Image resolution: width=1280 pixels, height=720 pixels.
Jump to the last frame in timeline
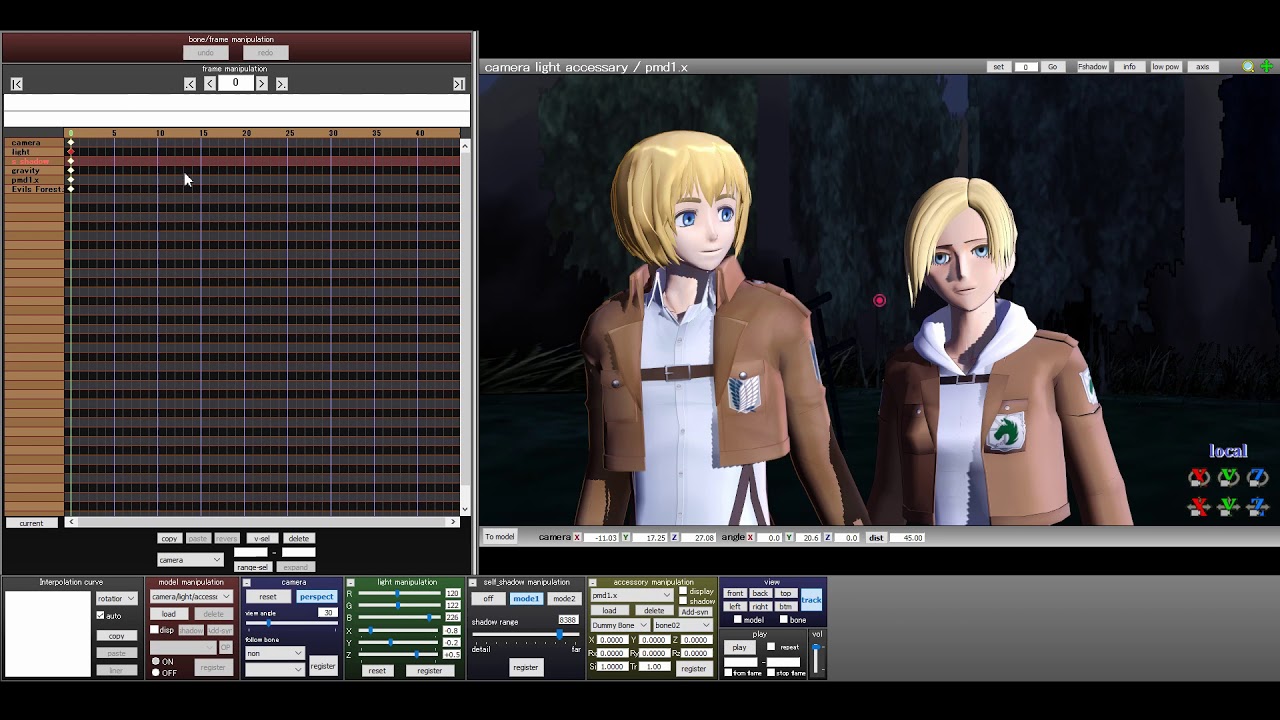(x=459, y=84)
